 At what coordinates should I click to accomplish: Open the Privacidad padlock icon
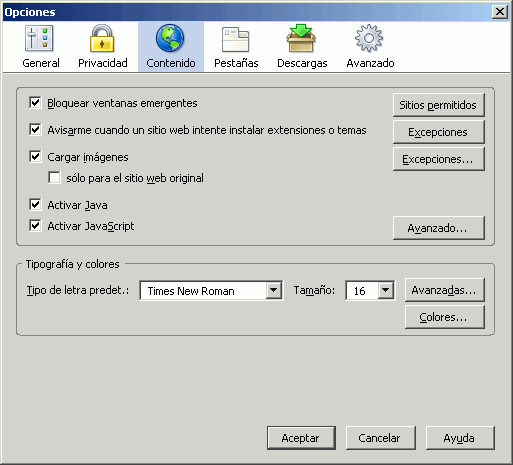click(102, 38)
